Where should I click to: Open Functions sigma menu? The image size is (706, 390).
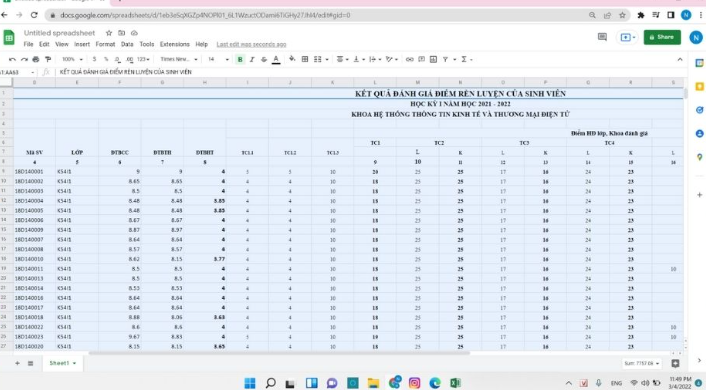click(466, 59)
